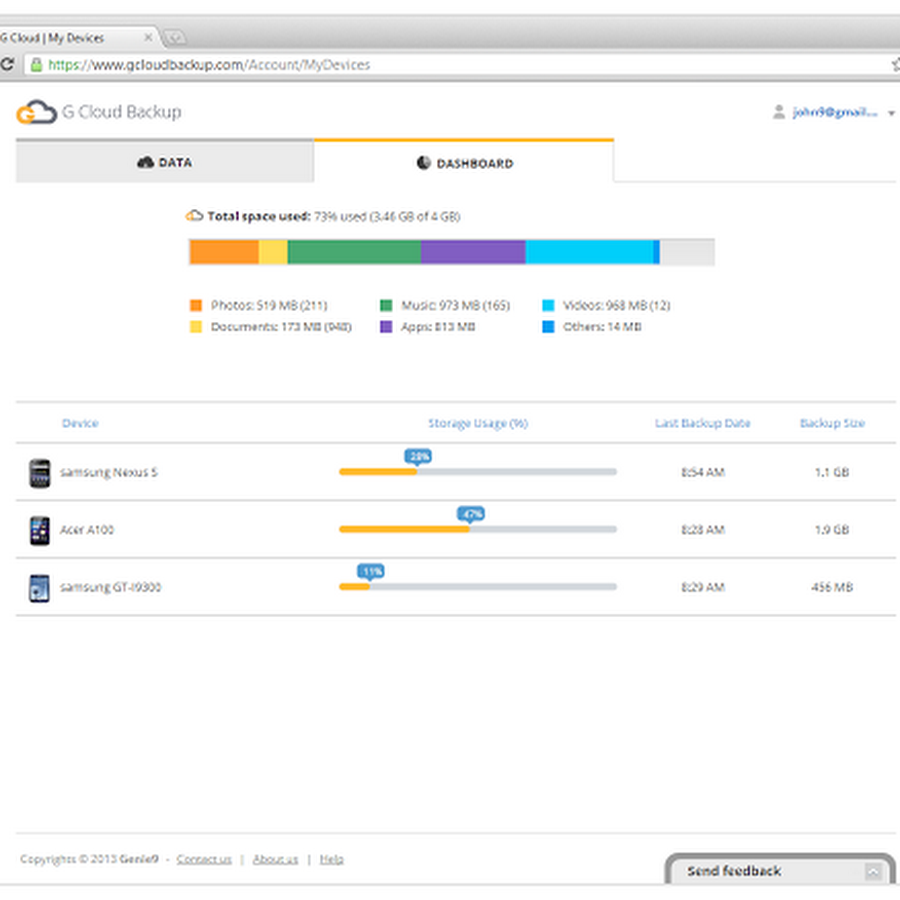Image resolution: width=900 pixels, height=900 pixels.
Task: Close the G Cloud My Devices browser tab
Action: (x=148, y=37)
